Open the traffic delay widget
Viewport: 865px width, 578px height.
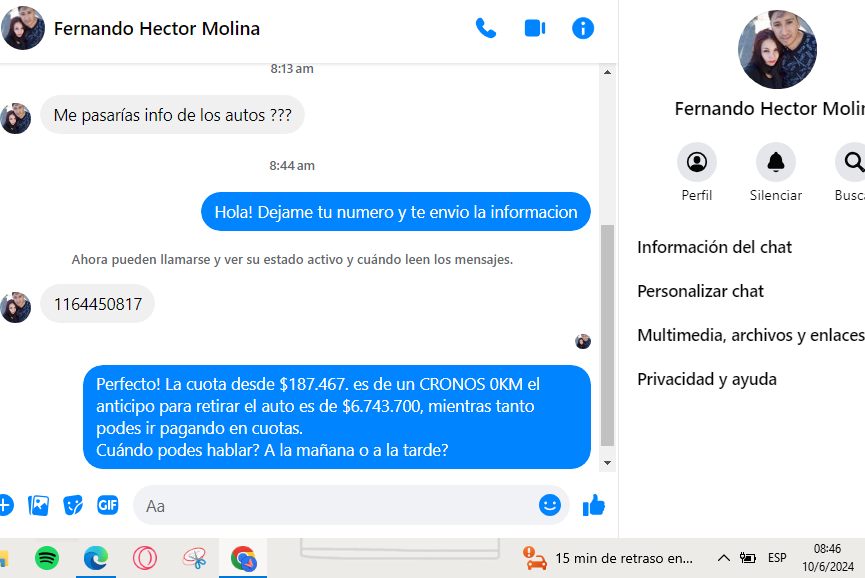pyautogui.click(x=608, y=558)
